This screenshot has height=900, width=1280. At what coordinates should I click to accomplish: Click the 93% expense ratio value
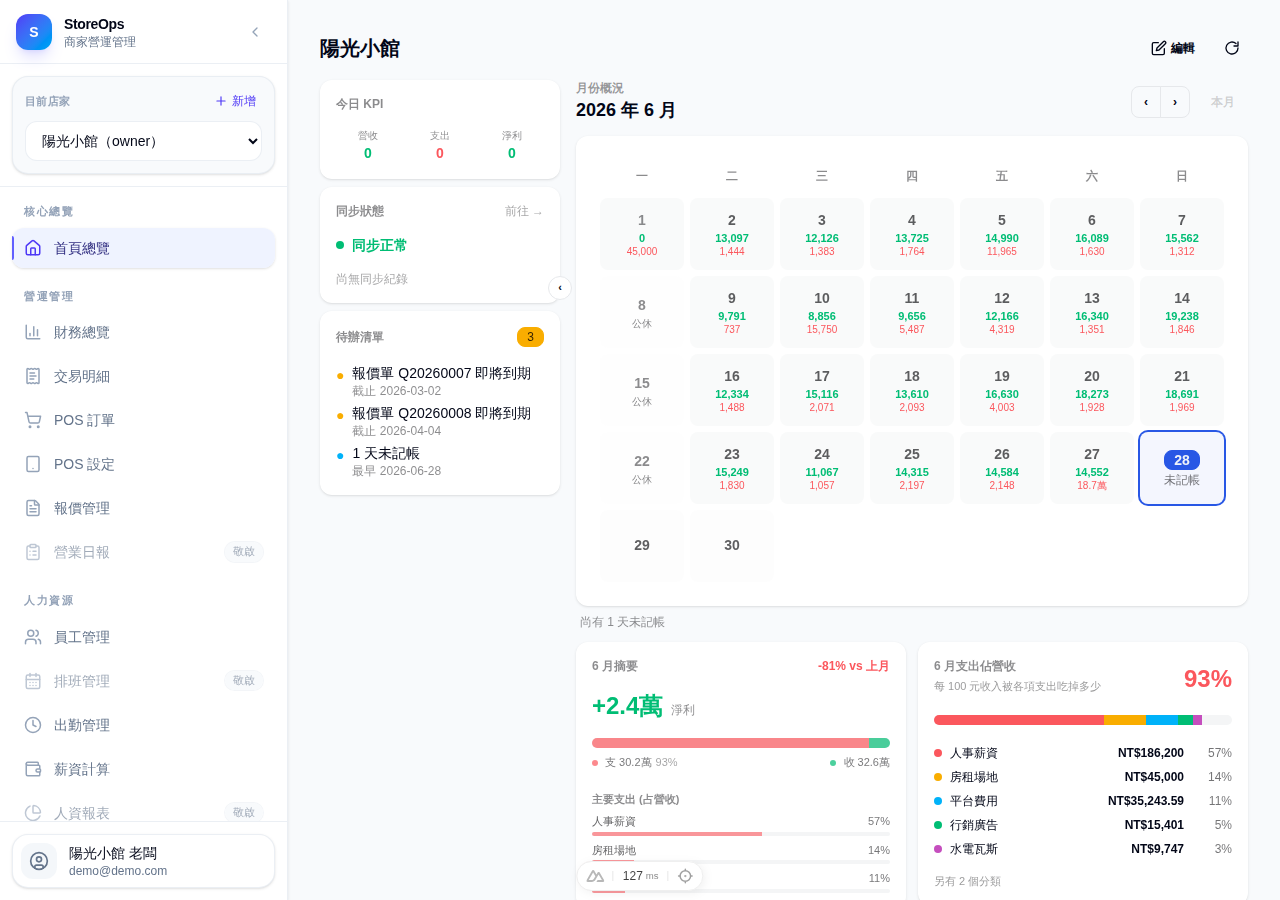[1208, 679]
